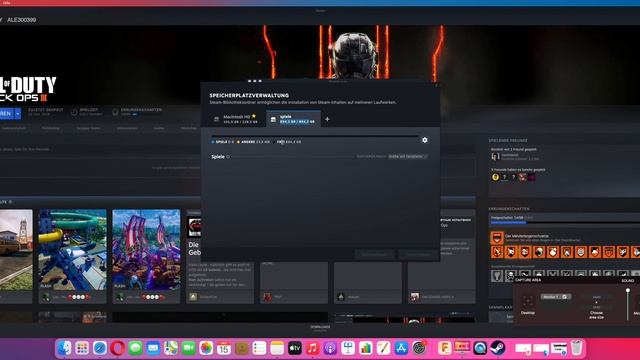
Task: Select the Macintosh HD drive tab
Action: click(x=236, y=119)
